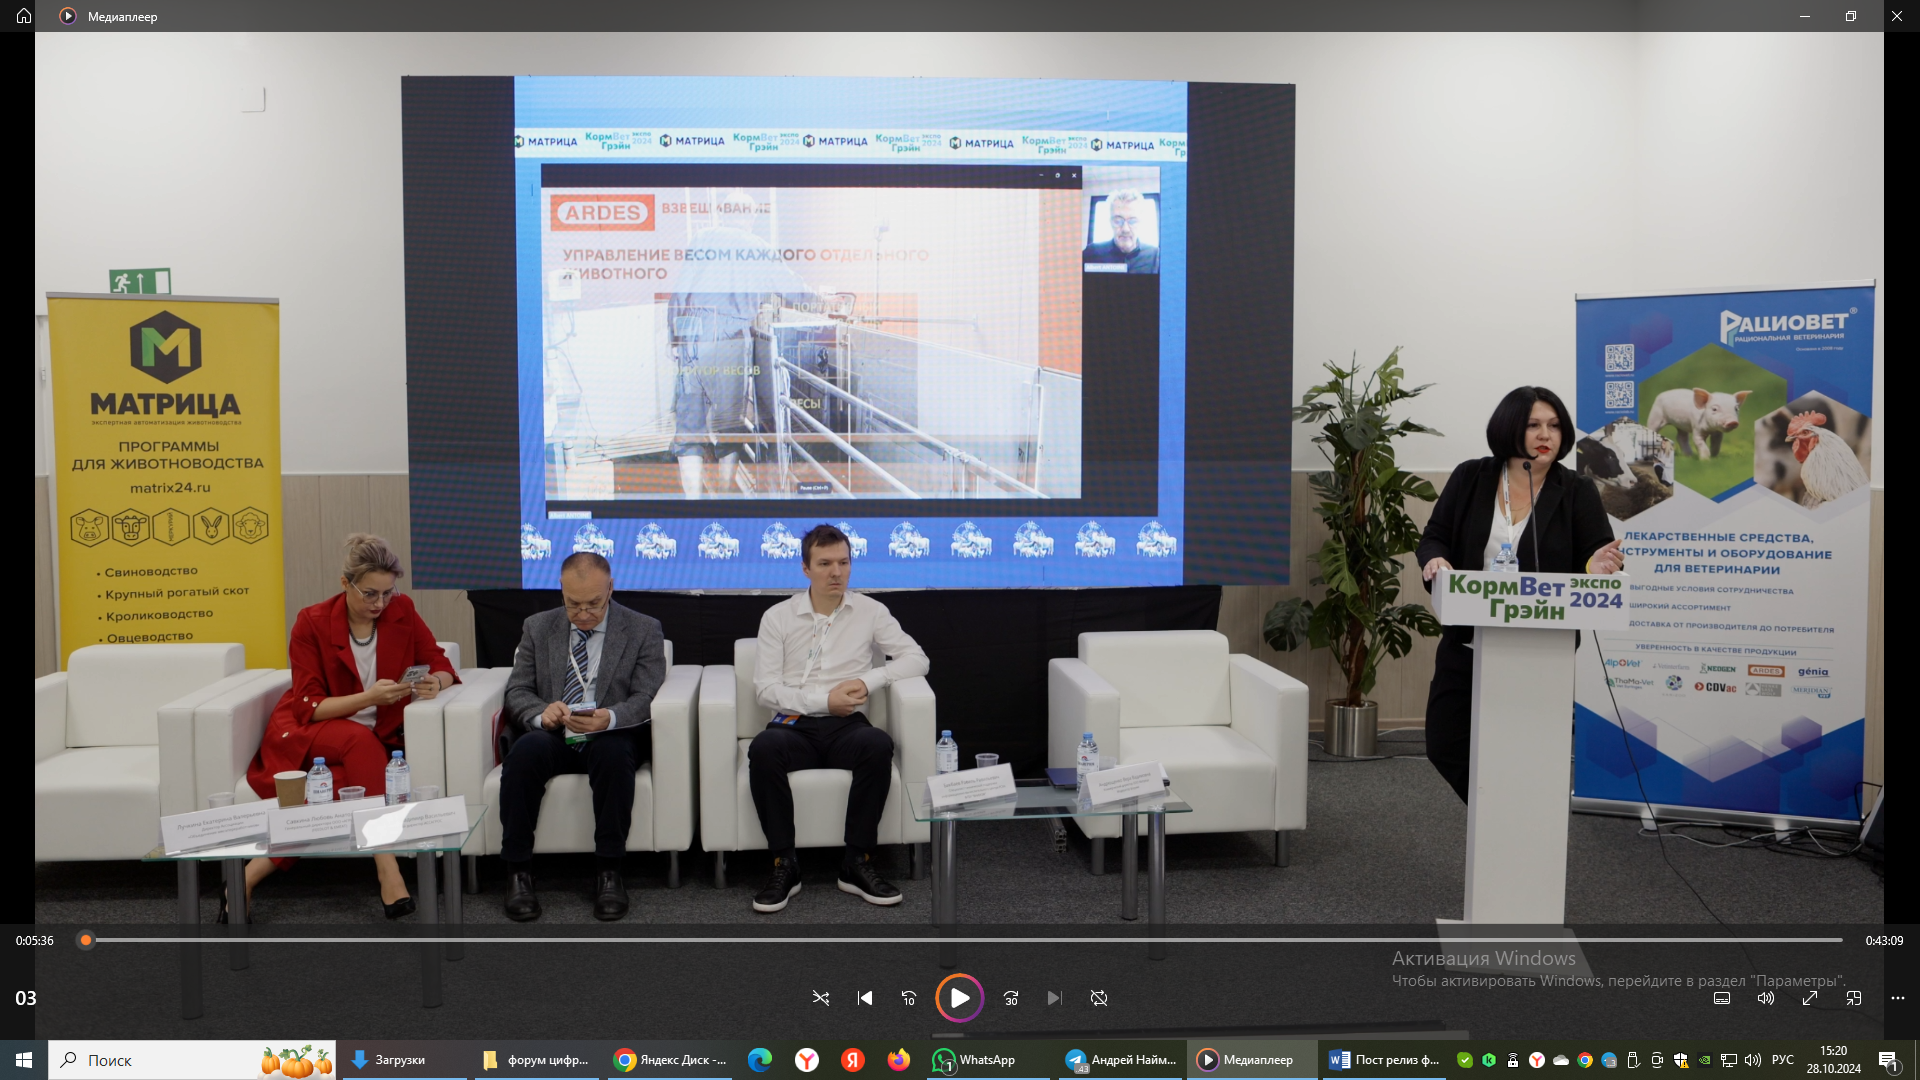This screenshot has width=1920, height=1080.
Task: Go to the Media Player home page
Action: [24, 16]
